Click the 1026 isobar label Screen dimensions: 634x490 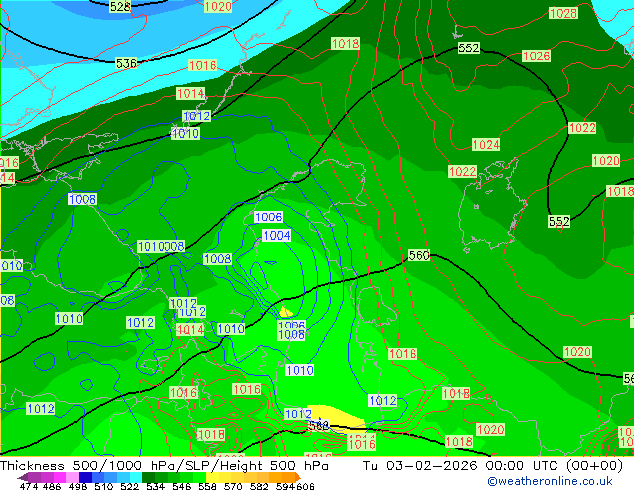[536, 56]
